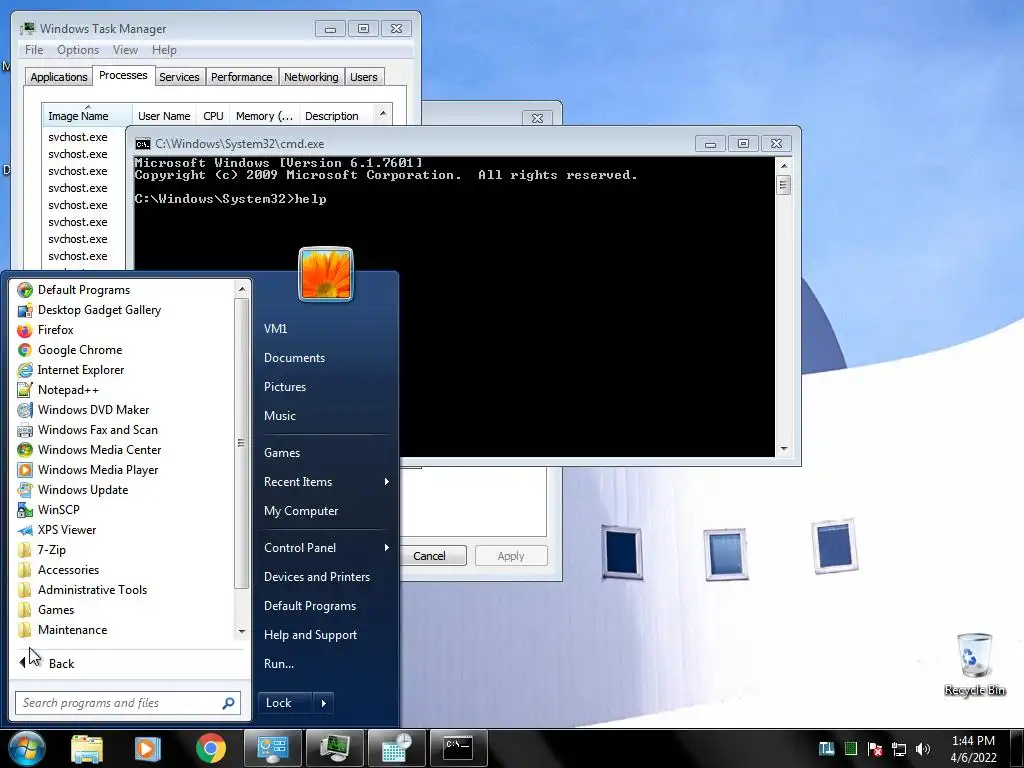Click Cancel in the background dialog
1024x768 pixels.
tap(429, 556)
